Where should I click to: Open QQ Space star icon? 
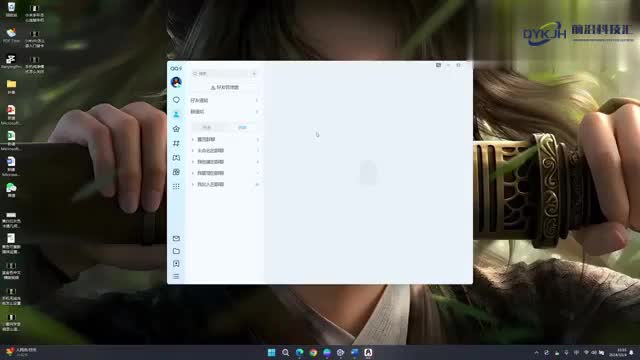(176, 129)
